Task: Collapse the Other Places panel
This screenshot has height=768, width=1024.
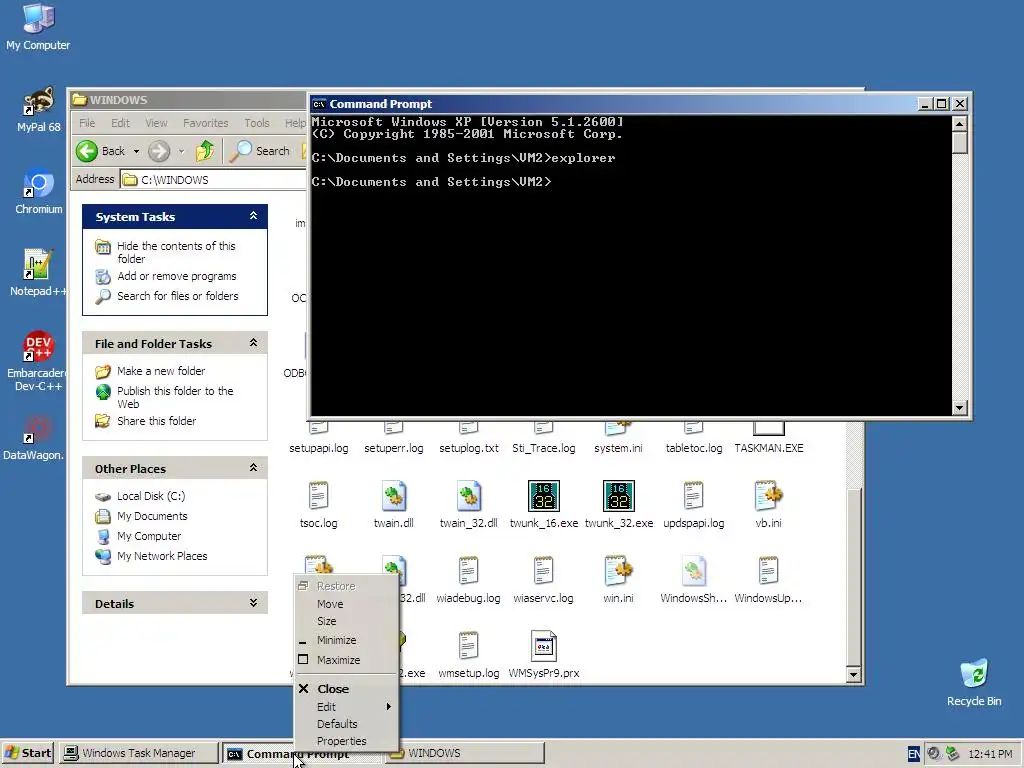Action: coord(253,468)
